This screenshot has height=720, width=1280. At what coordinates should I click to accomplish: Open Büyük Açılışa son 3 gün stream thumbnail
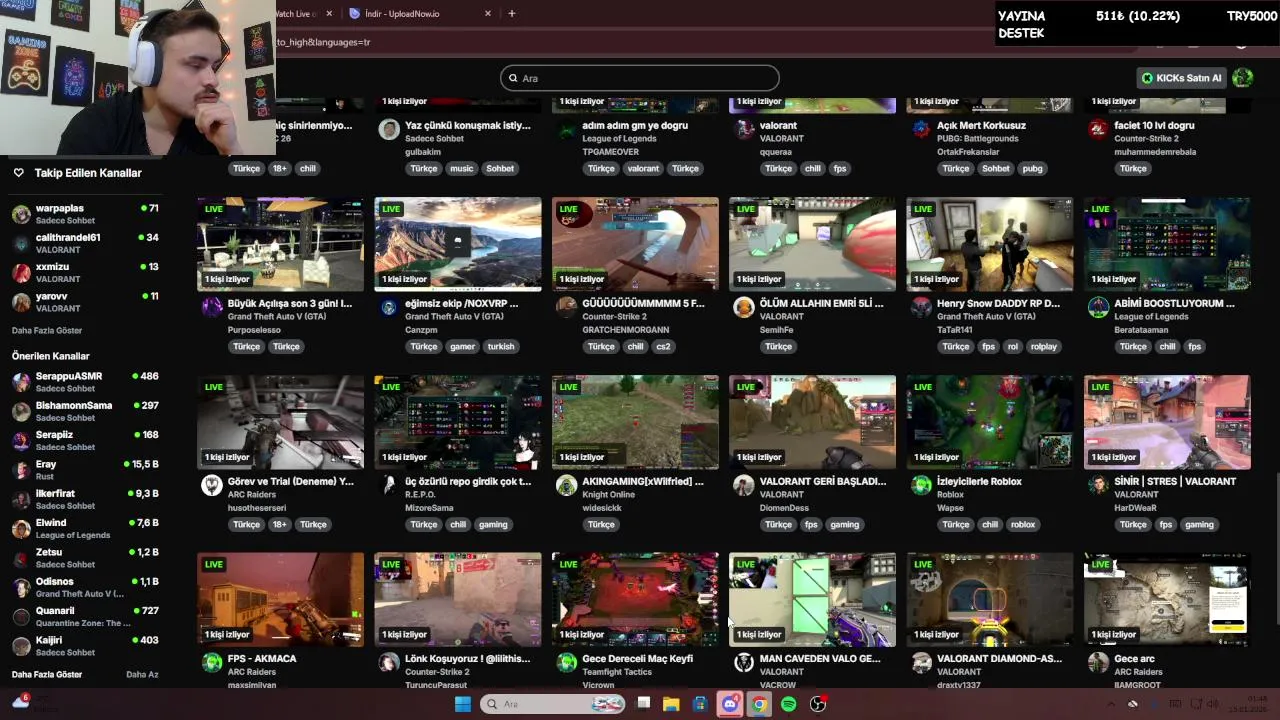click(280, 244)
